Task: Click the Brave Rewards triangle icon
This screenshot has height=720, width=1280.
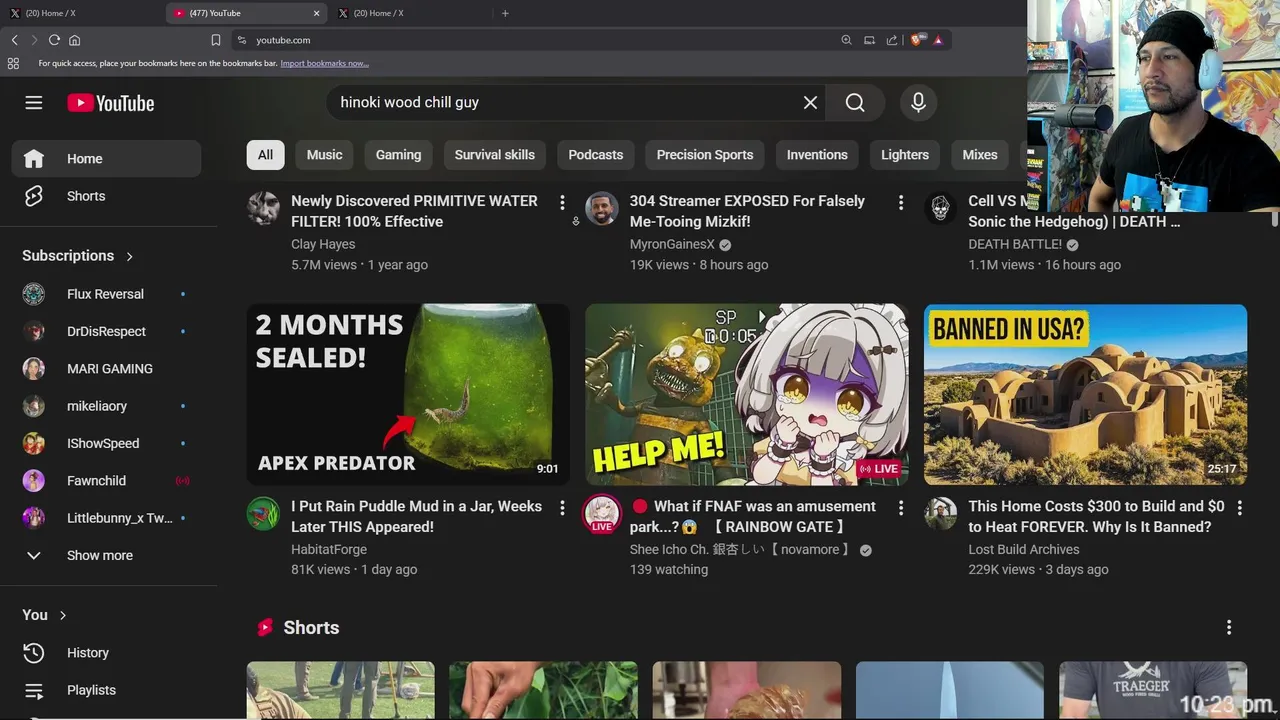Action: 938,40
